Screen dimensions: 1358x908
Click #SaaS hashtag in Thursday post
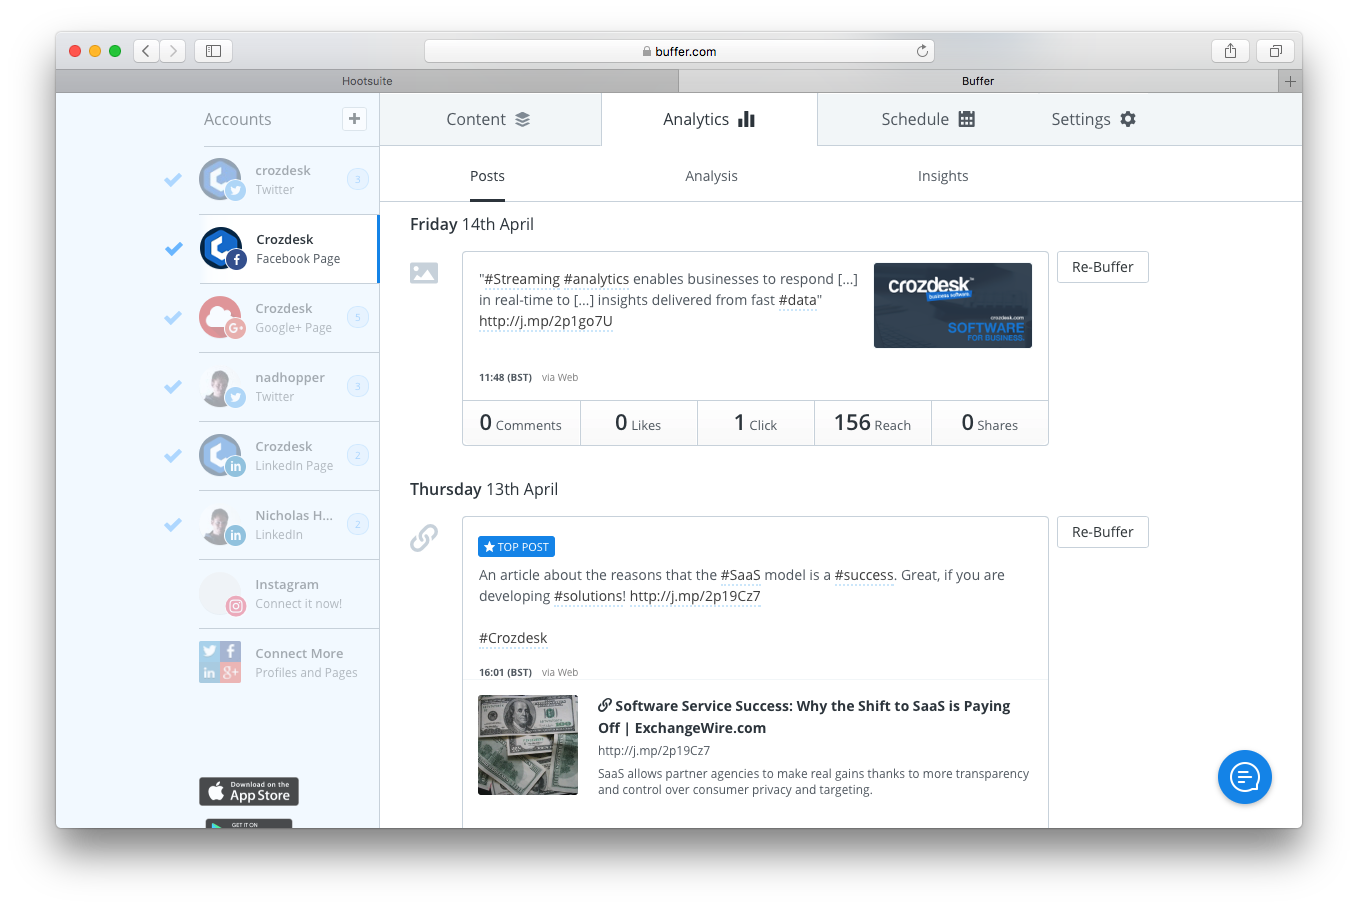coord(740,575)
